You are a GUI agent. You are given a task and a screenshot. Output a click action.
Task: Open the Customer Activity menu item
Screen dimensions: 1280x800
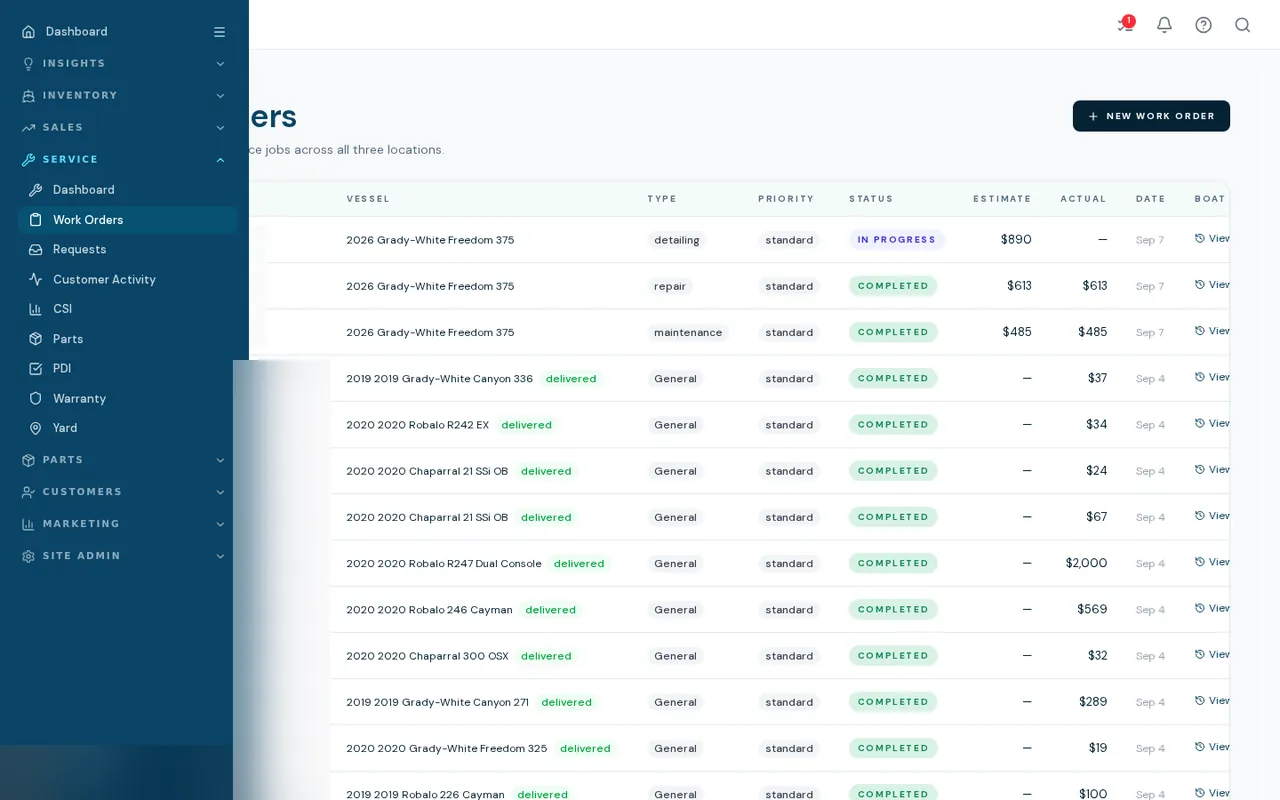[127, 280]
